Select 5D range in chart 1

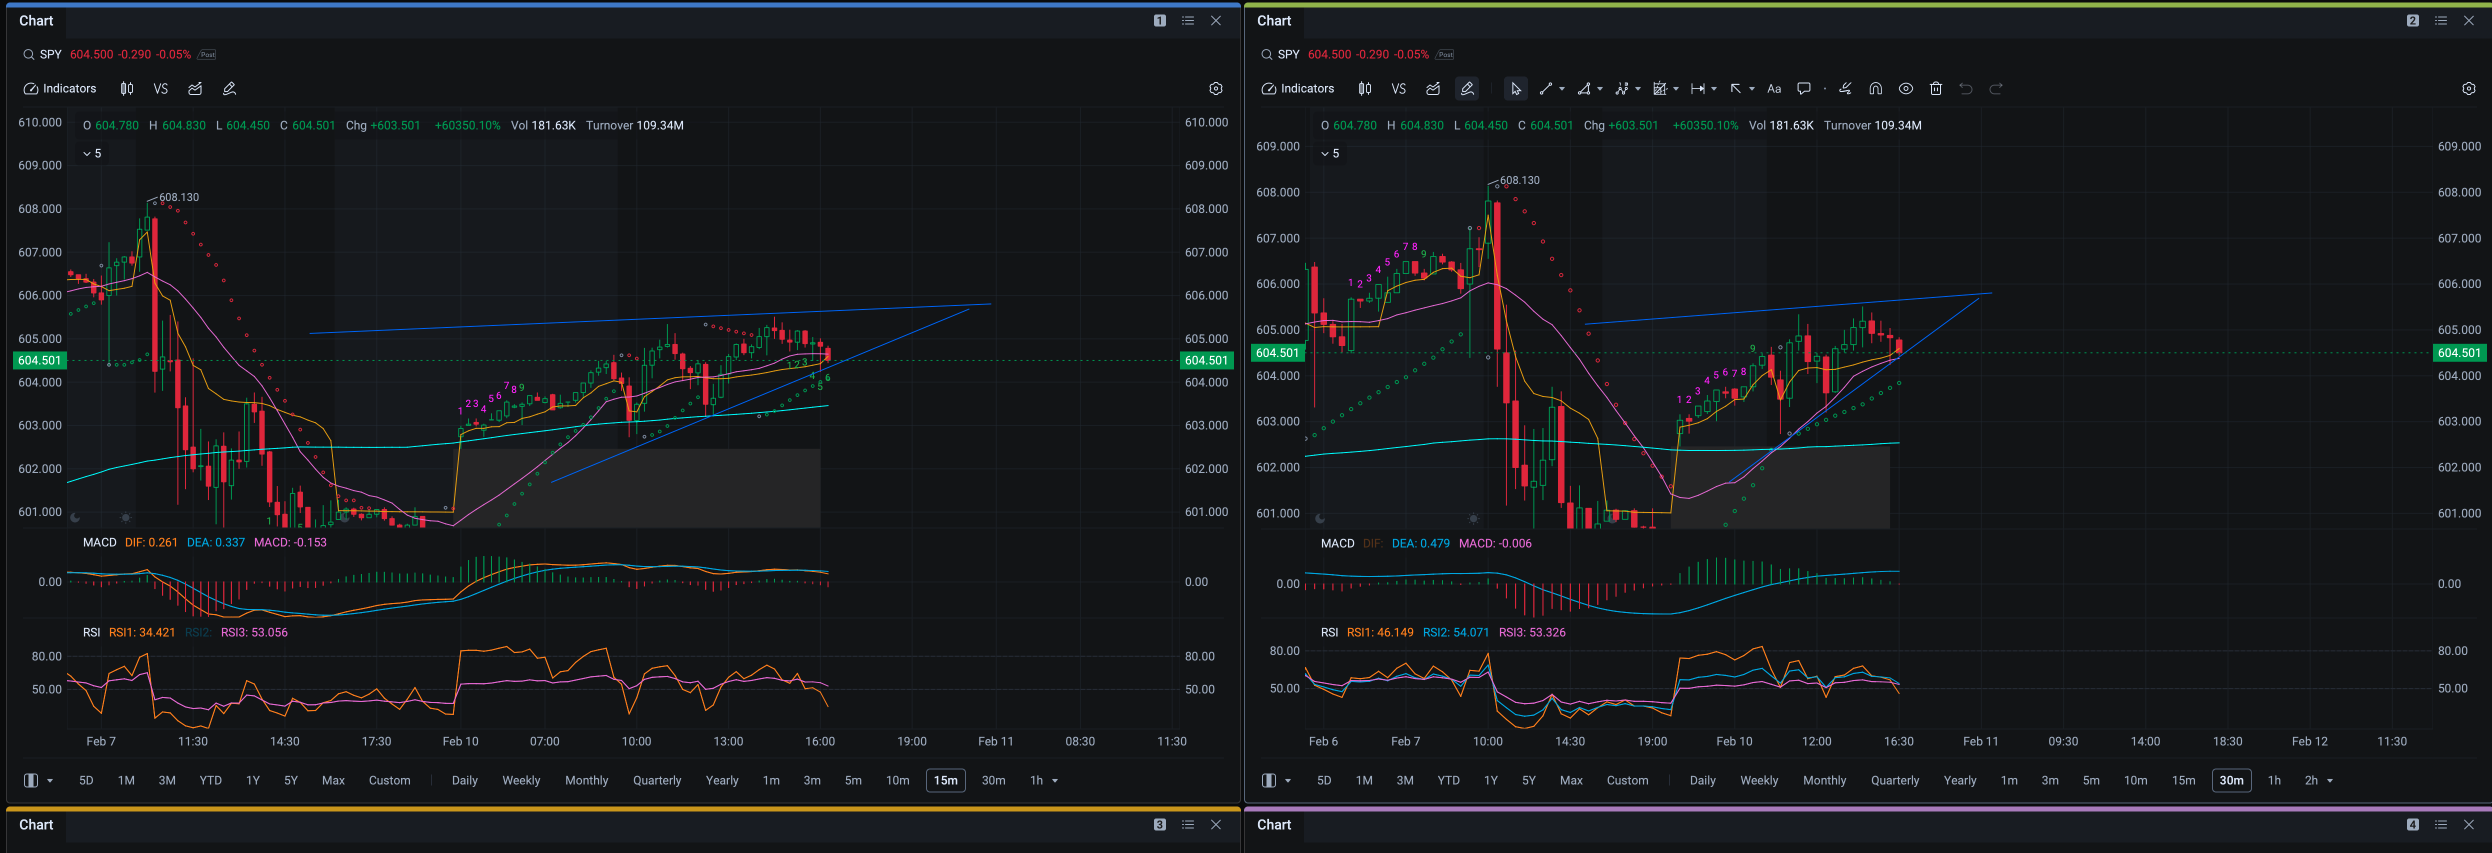pos(86,781)
